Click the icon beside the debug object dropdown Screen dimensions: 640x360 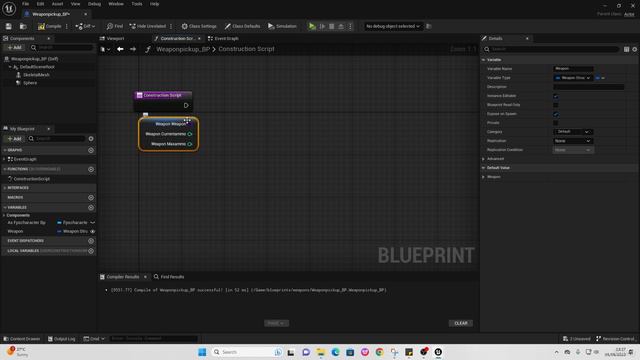[x=429, y=26]
